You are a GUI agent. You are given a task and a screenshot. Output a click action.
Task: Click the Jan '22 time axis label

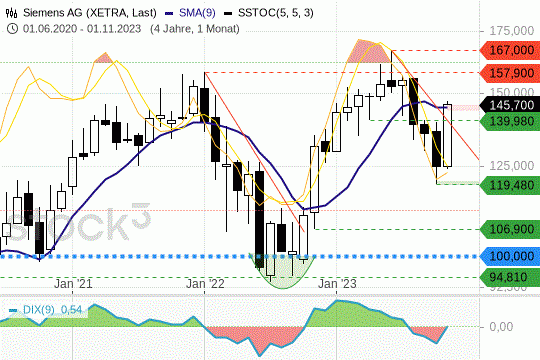(x=205, y=284)
